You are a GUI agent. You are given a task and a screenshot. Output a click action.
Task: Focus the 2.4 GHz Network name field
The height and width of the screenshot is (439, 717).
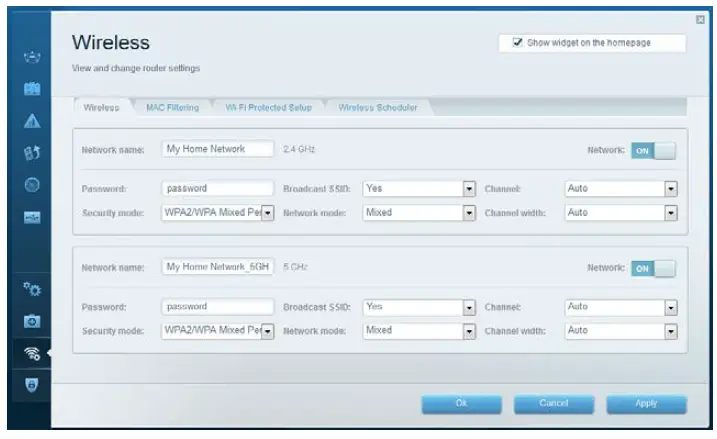coord(218,149)
